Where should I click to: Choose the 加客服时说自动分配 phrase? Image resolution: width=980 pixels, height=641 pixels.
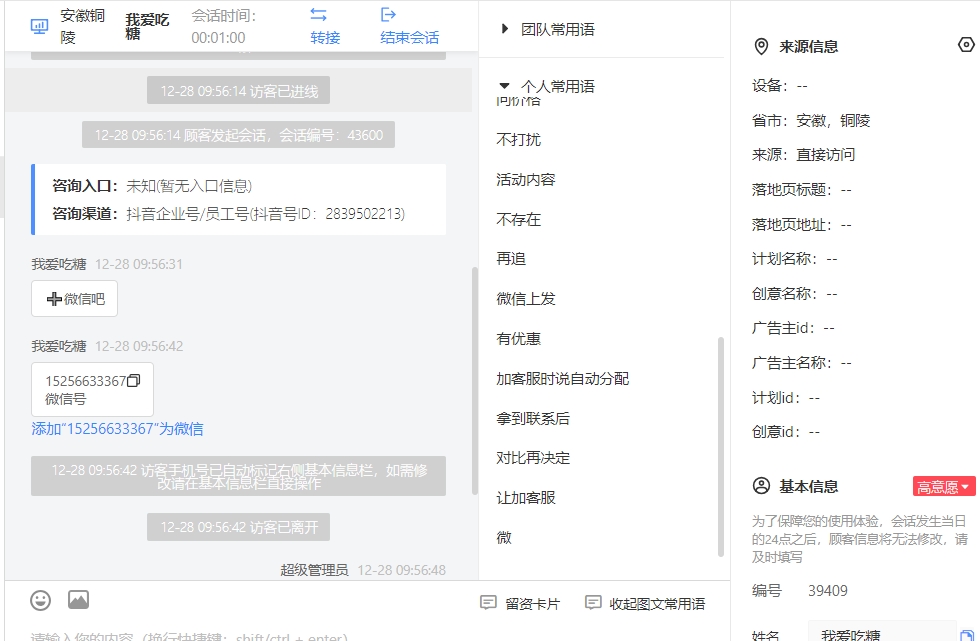(562, 379)
